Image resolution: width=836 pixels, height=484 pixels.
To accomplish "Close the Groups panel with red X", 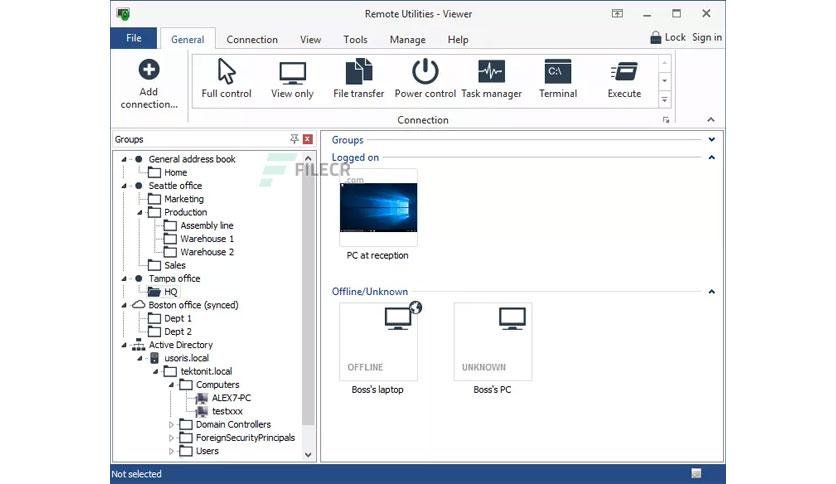I will coord(308,139).
